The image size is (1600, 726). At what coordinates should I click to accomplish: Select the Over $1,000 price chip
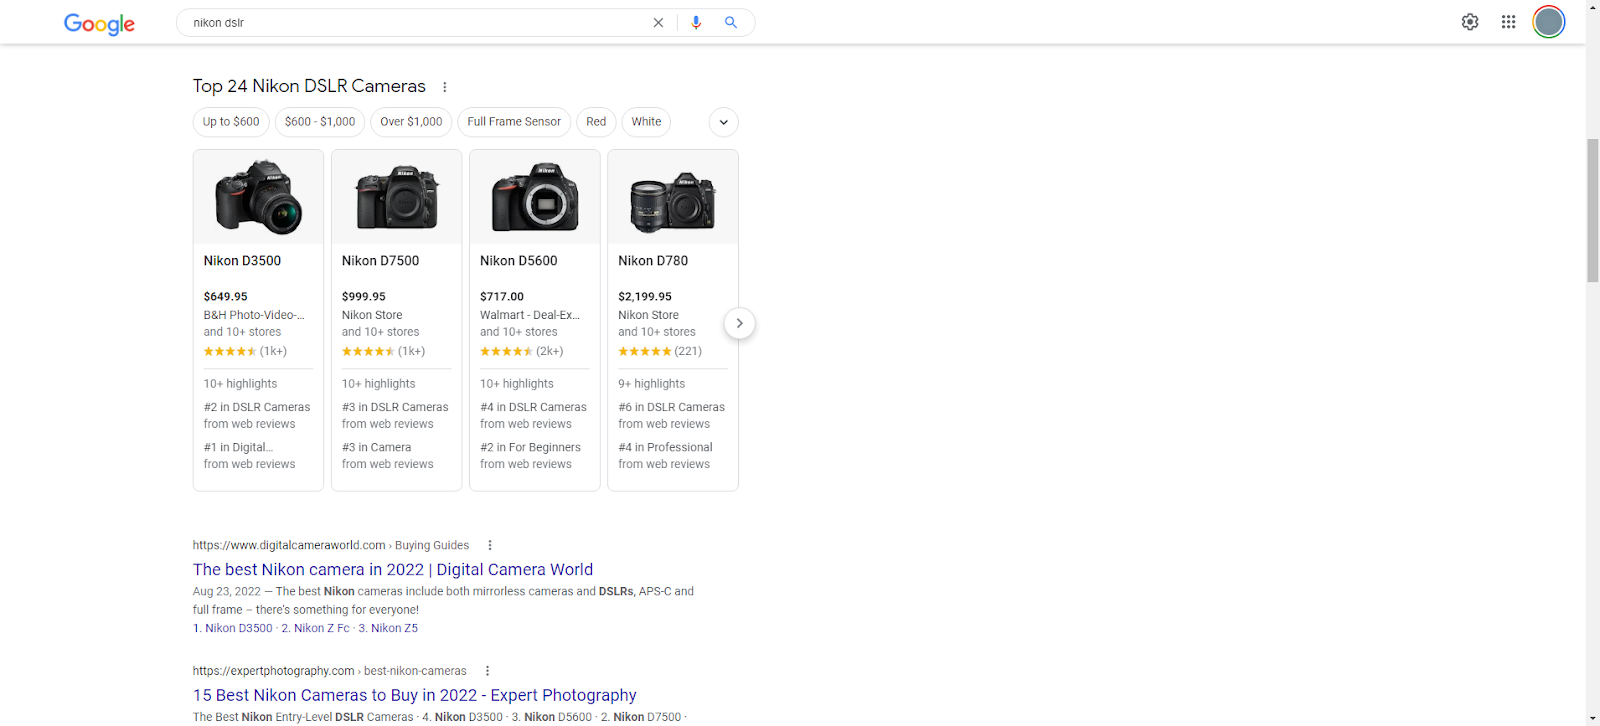411,122
